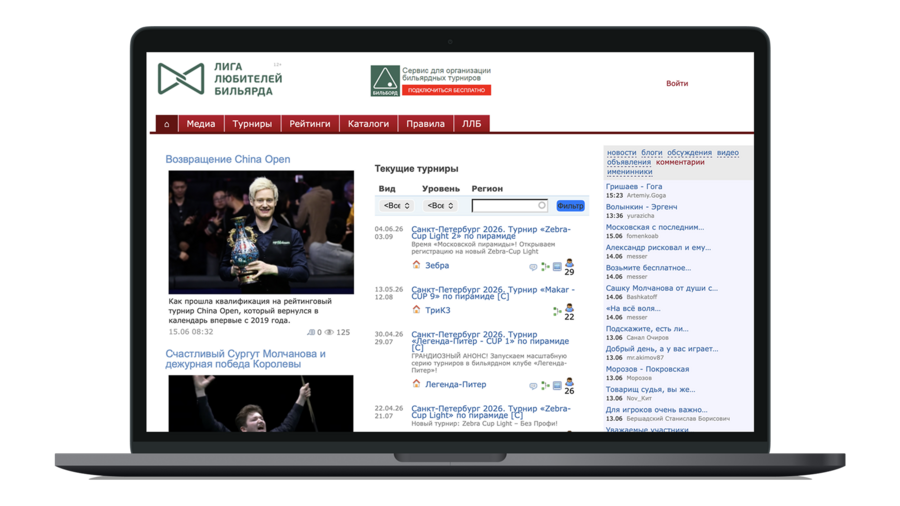Open the Турниры menu item
This screenshot has height=506, width=900.
(x=252, y=124)
